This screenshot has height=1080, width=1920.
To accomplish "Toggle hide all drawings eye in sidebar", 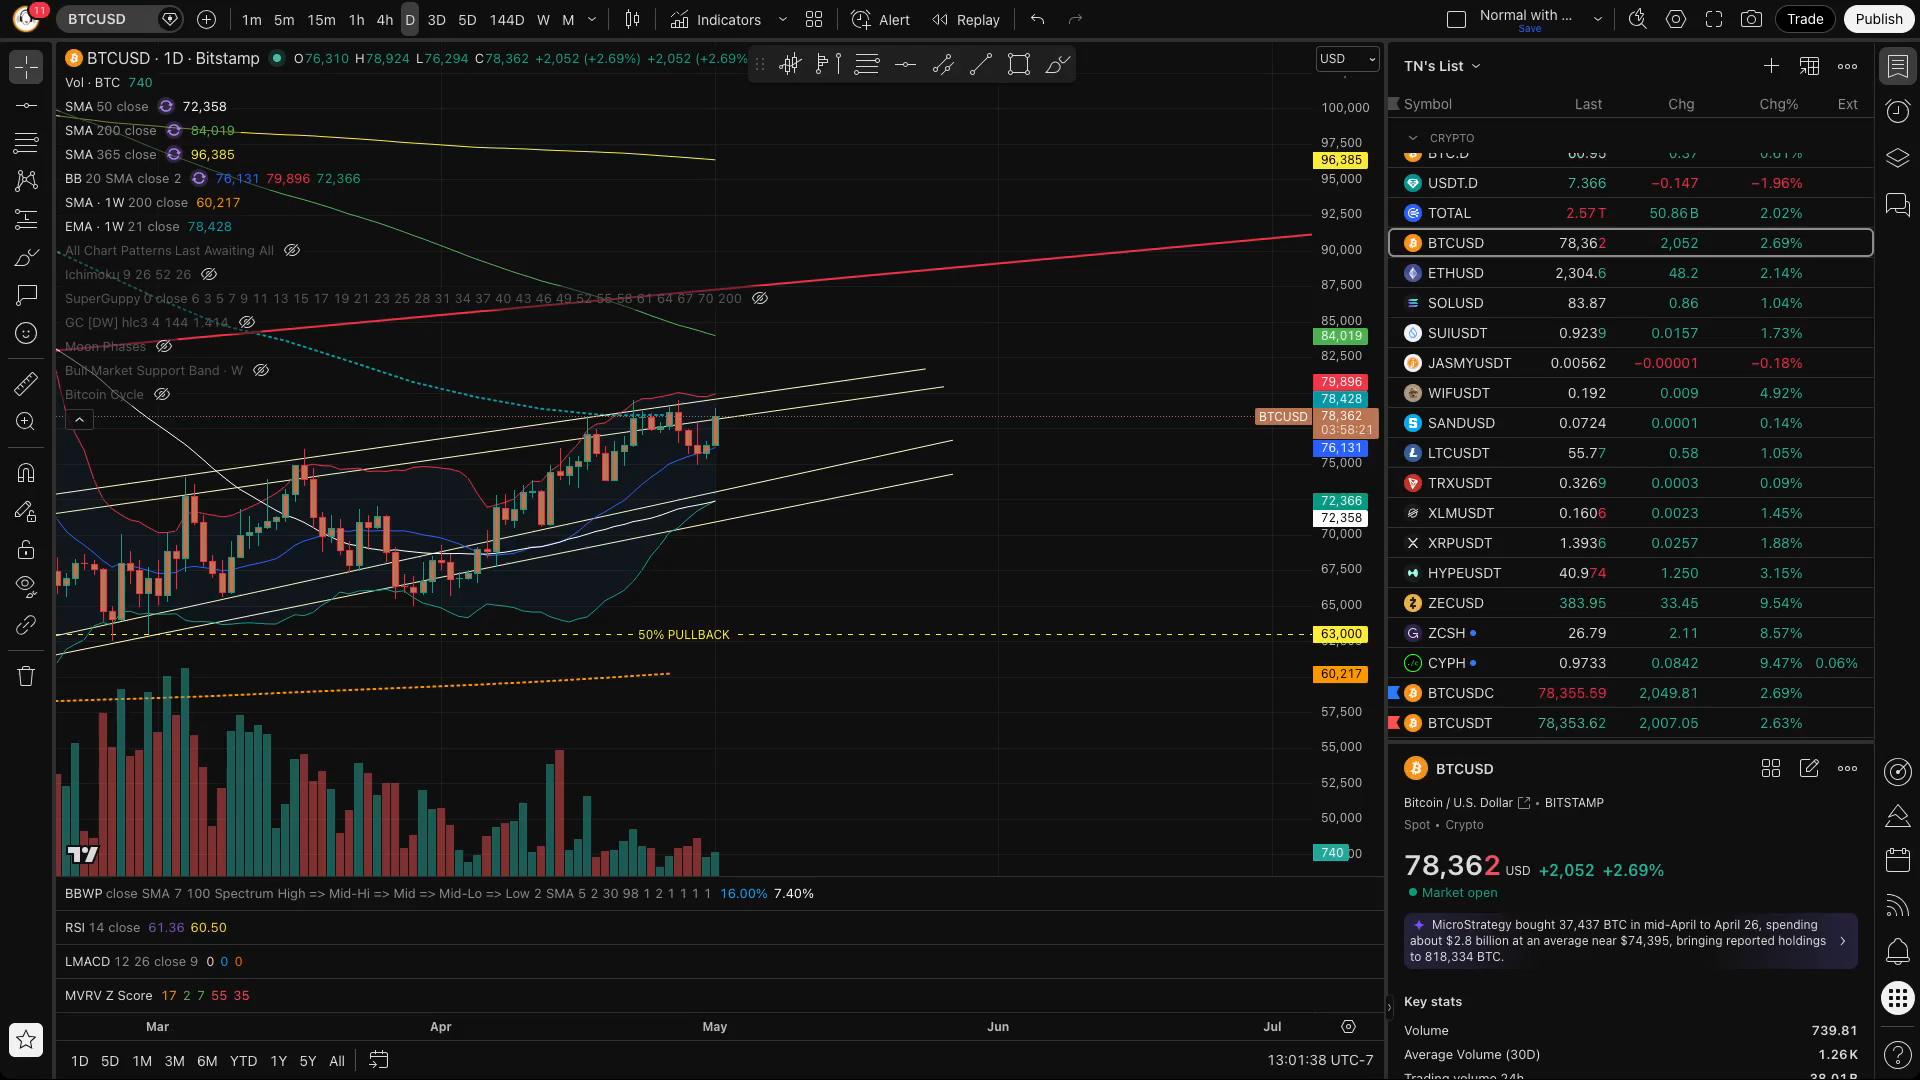I will [x=26, y=585].
